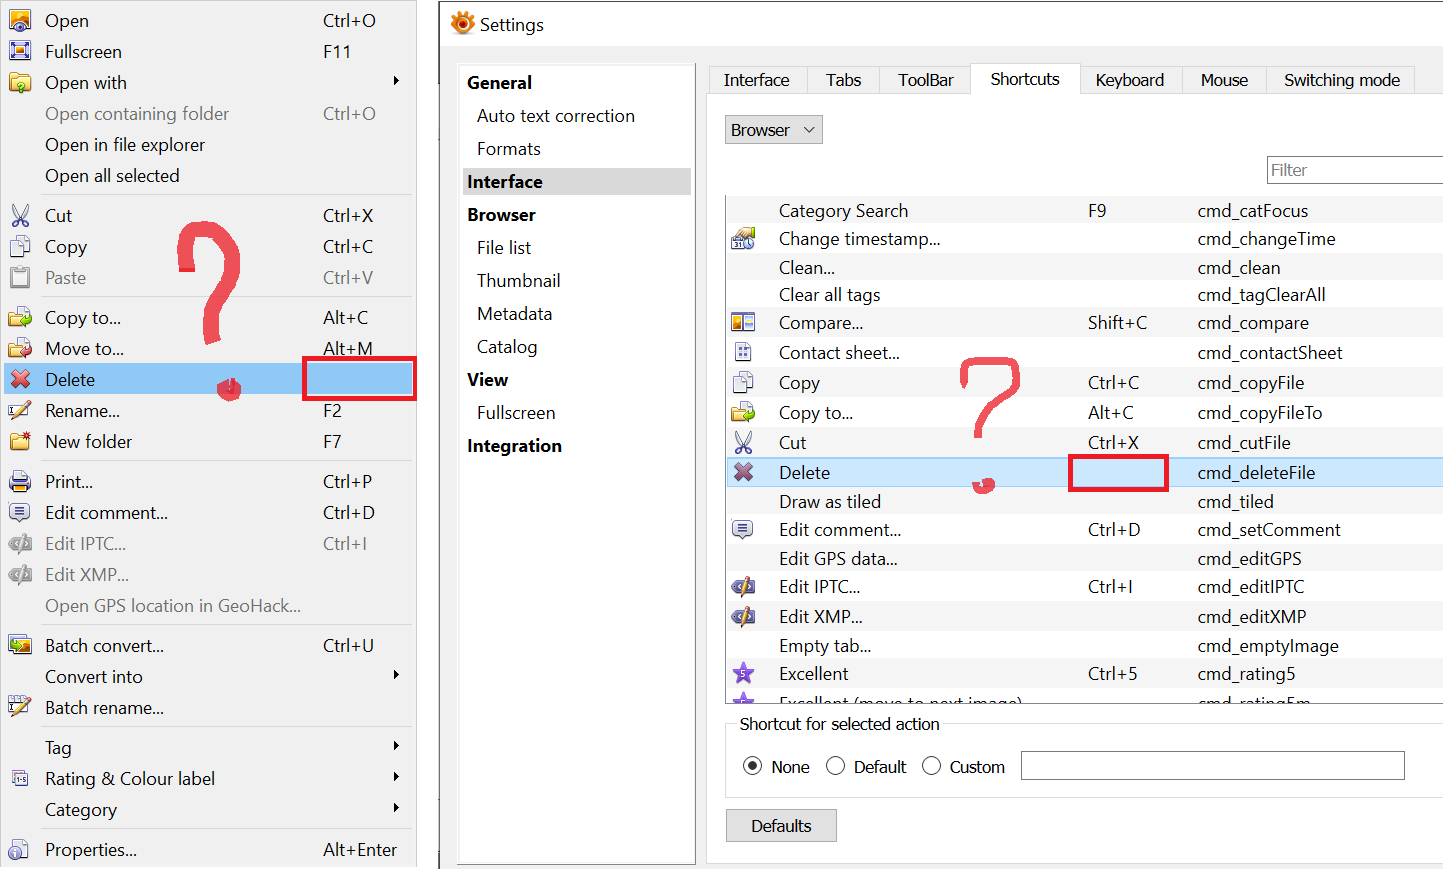Click the Rename pencil icon
Screen dimensions: 1443x869
click(20, 410)
